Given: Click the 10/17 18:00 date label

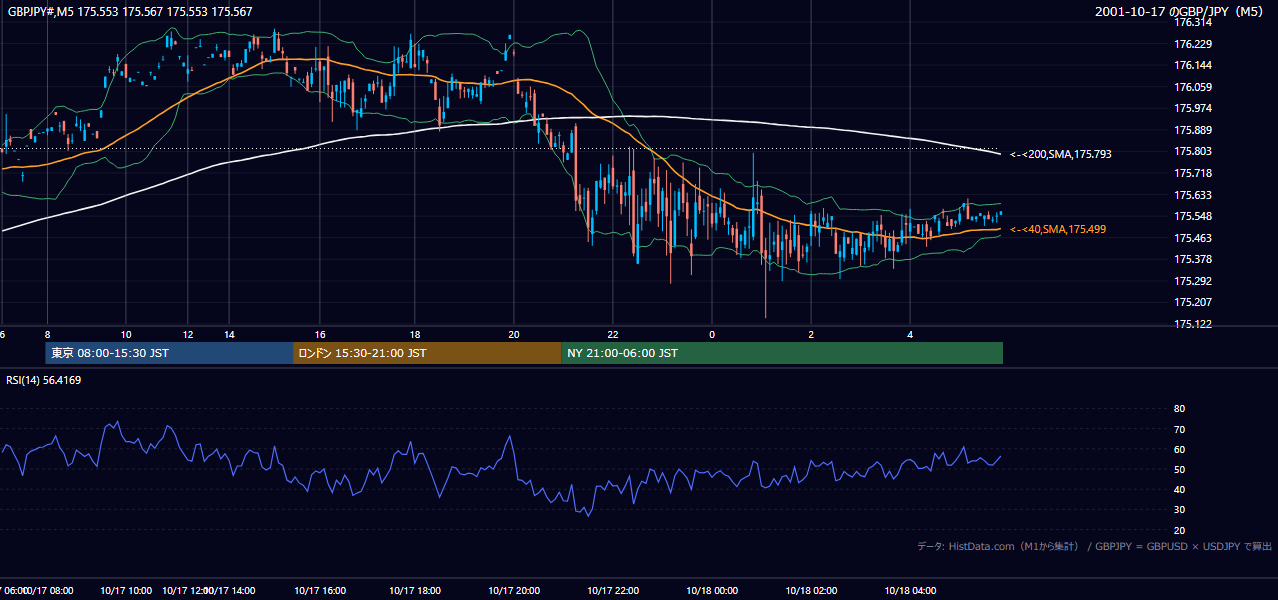Looking at the screenshot, I should pyautogui.click(x=415, y=591).
